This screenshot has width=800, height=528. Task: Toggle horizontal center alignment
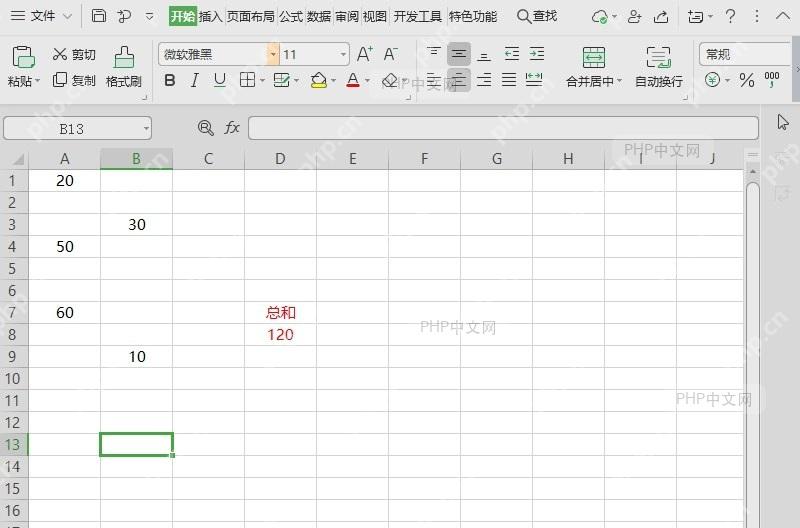(459, 80)
